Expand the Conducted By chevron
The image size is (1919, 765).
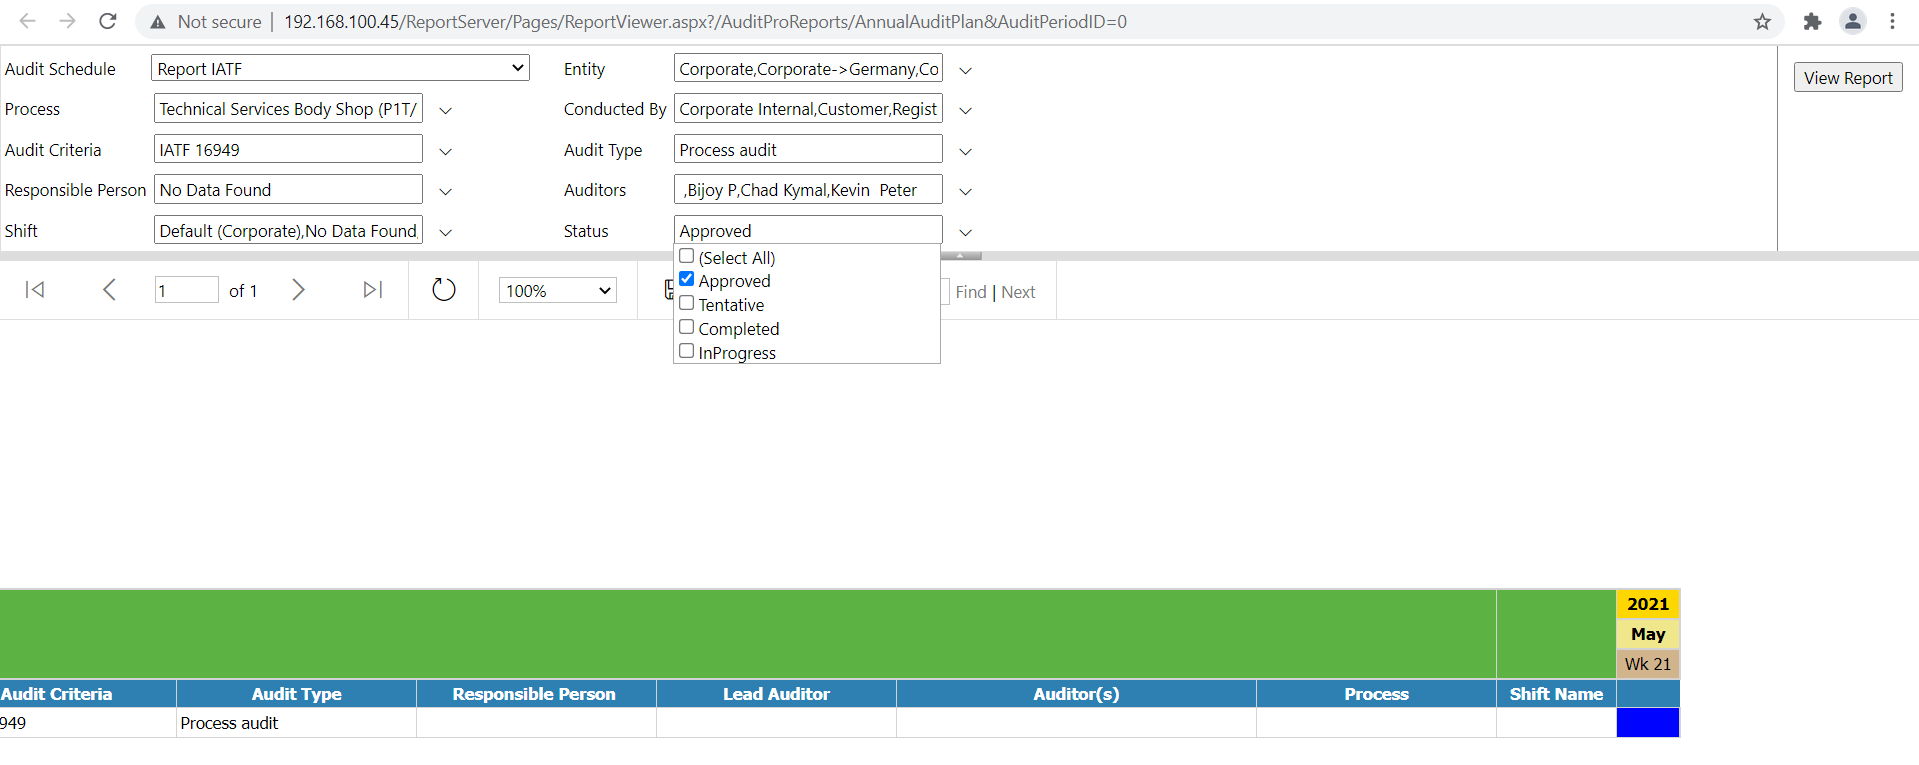tap(966, 110)
